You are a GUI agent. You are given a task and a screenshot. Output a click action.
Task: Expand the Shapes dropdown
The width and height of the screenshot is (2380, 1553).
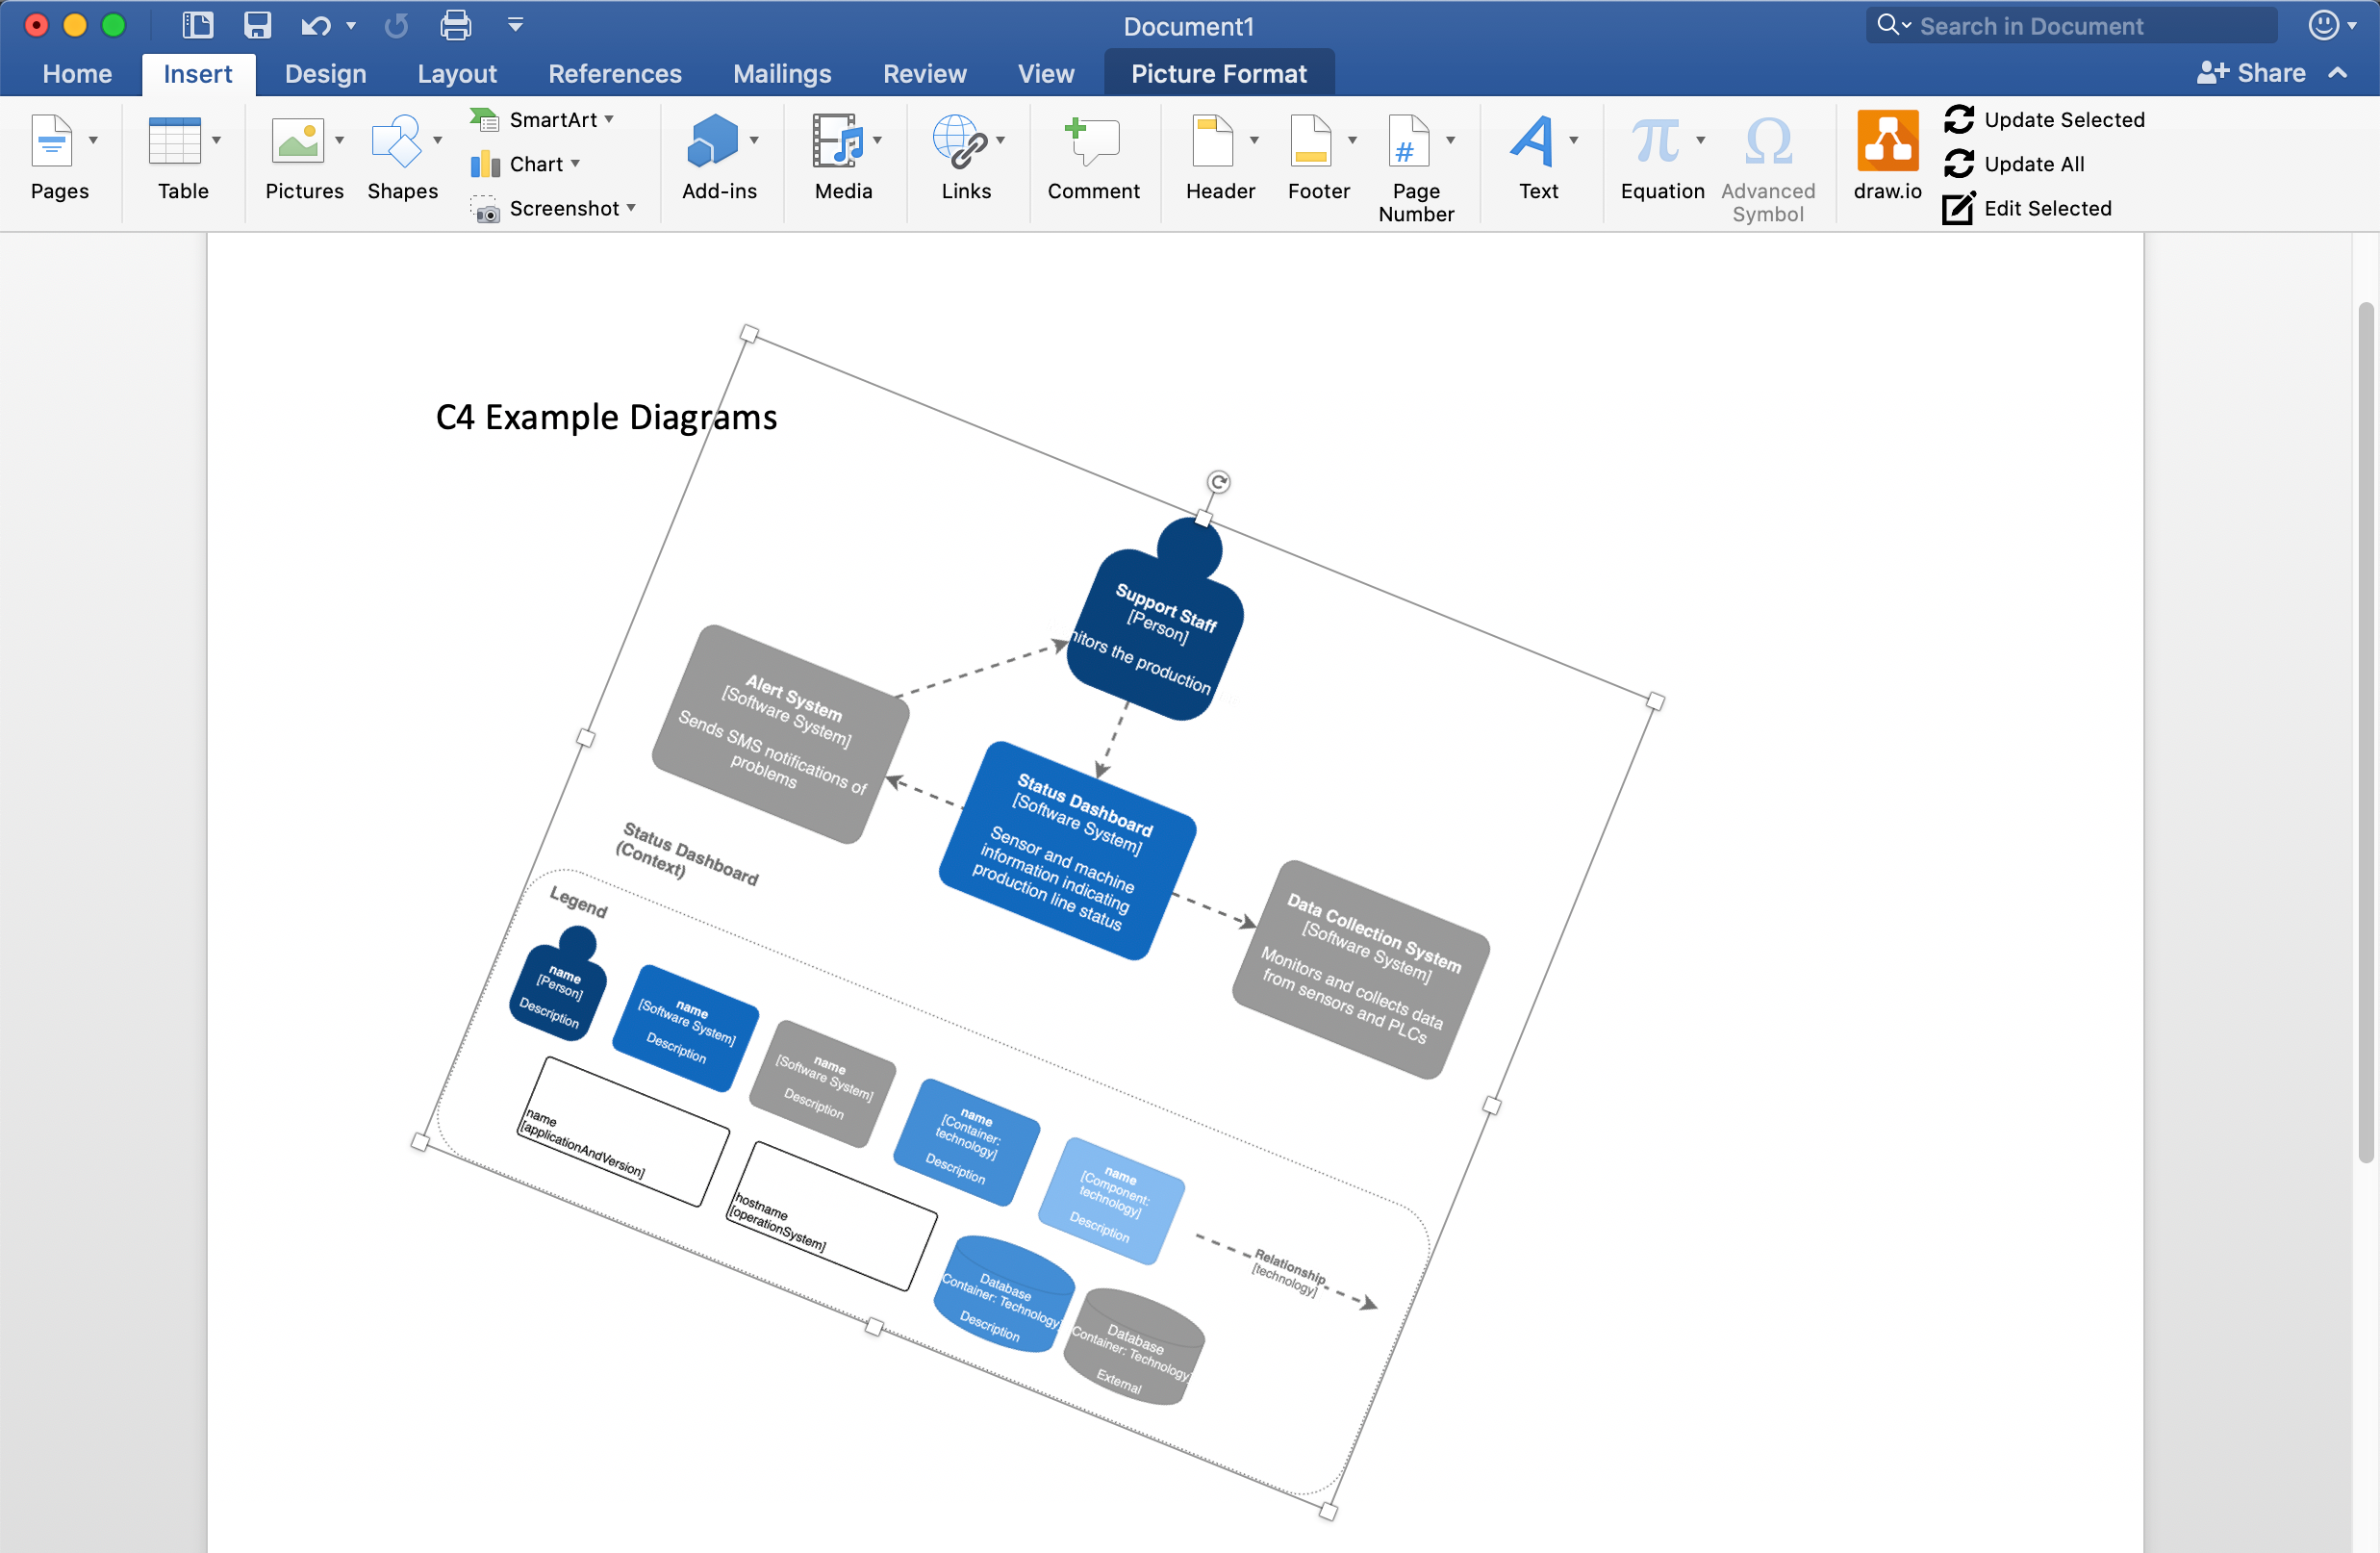[437, 141]
